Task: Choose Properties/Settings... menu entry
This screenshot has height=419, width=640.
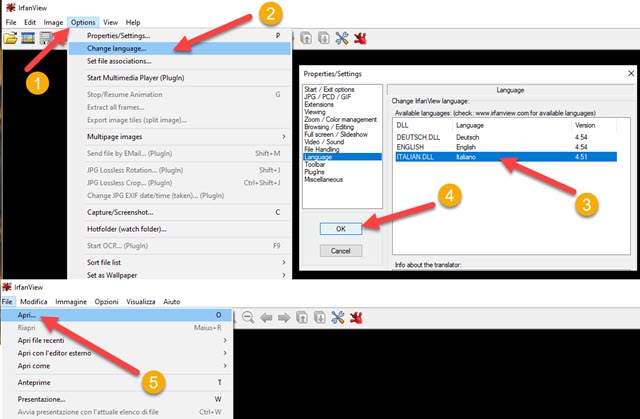Action: pos(180,35)
